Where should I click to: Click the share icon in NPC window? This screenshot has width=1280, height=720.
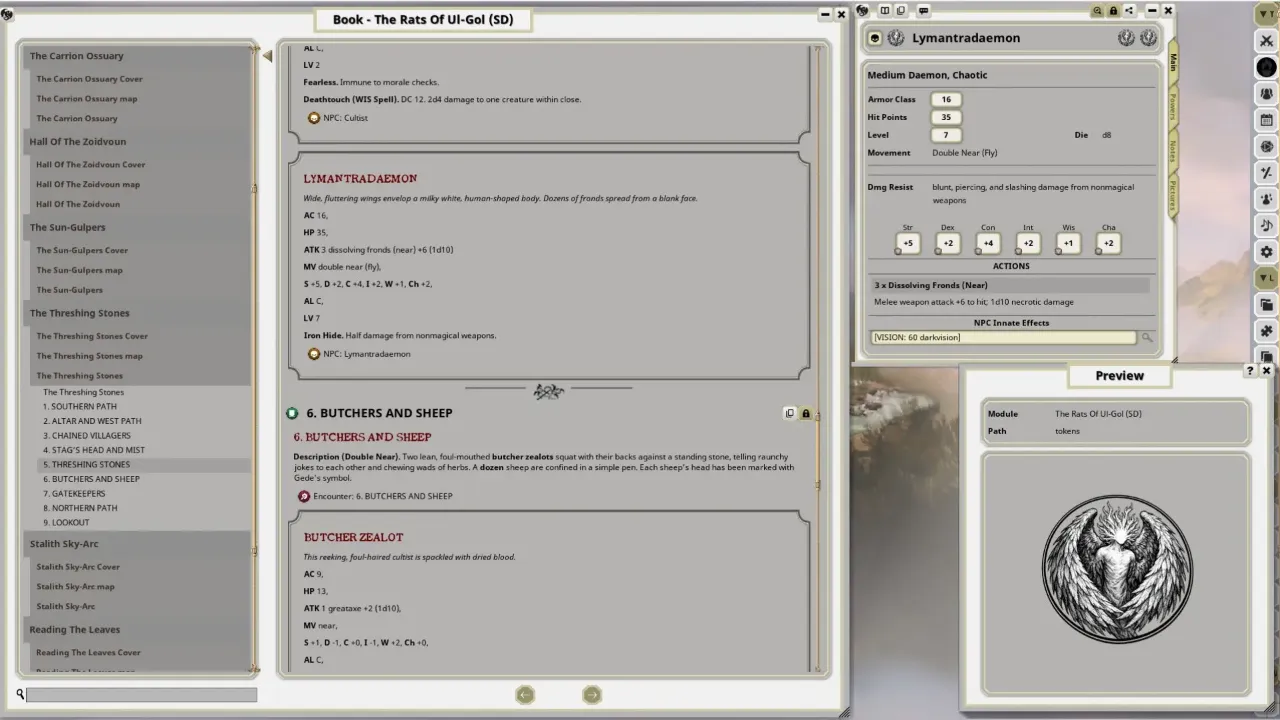1129,11
